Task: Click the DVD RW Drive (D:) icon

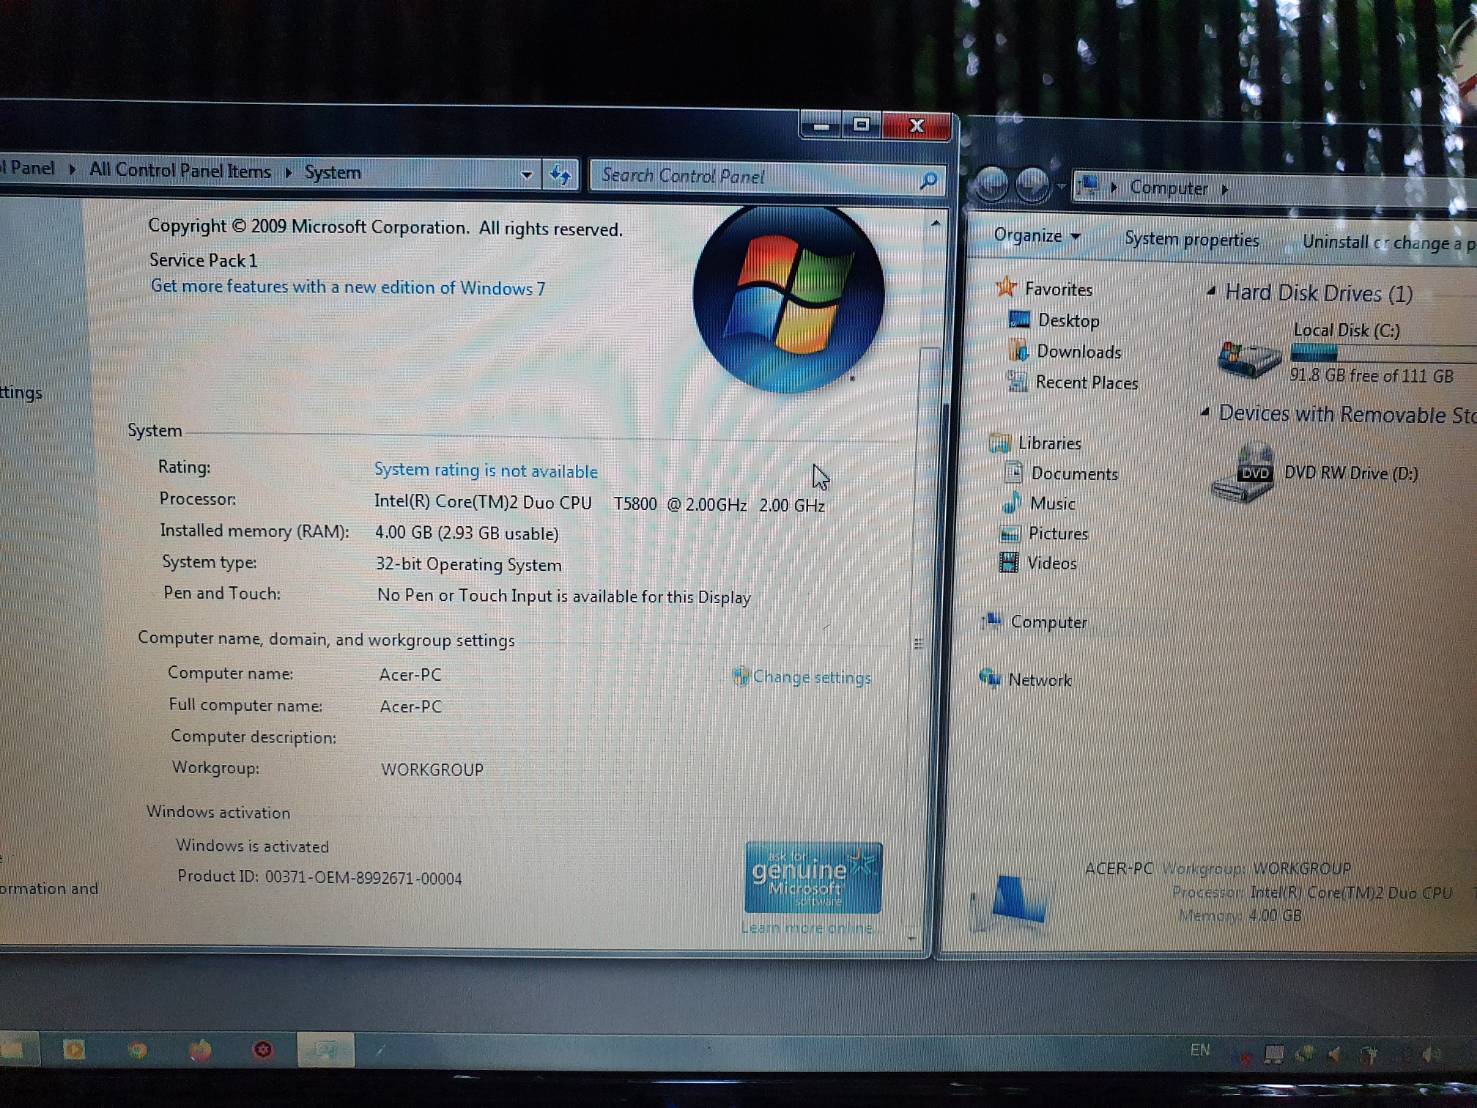Action: pyautogui.click(x=1243, y=475)
